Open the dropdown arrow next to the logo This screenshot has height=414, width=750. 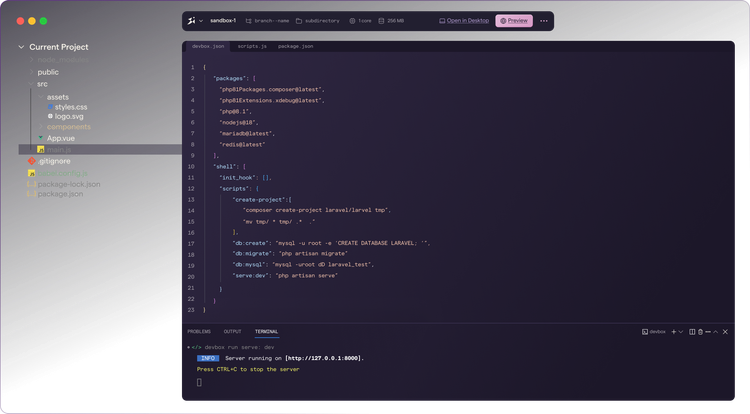click(x=201, y=21)
